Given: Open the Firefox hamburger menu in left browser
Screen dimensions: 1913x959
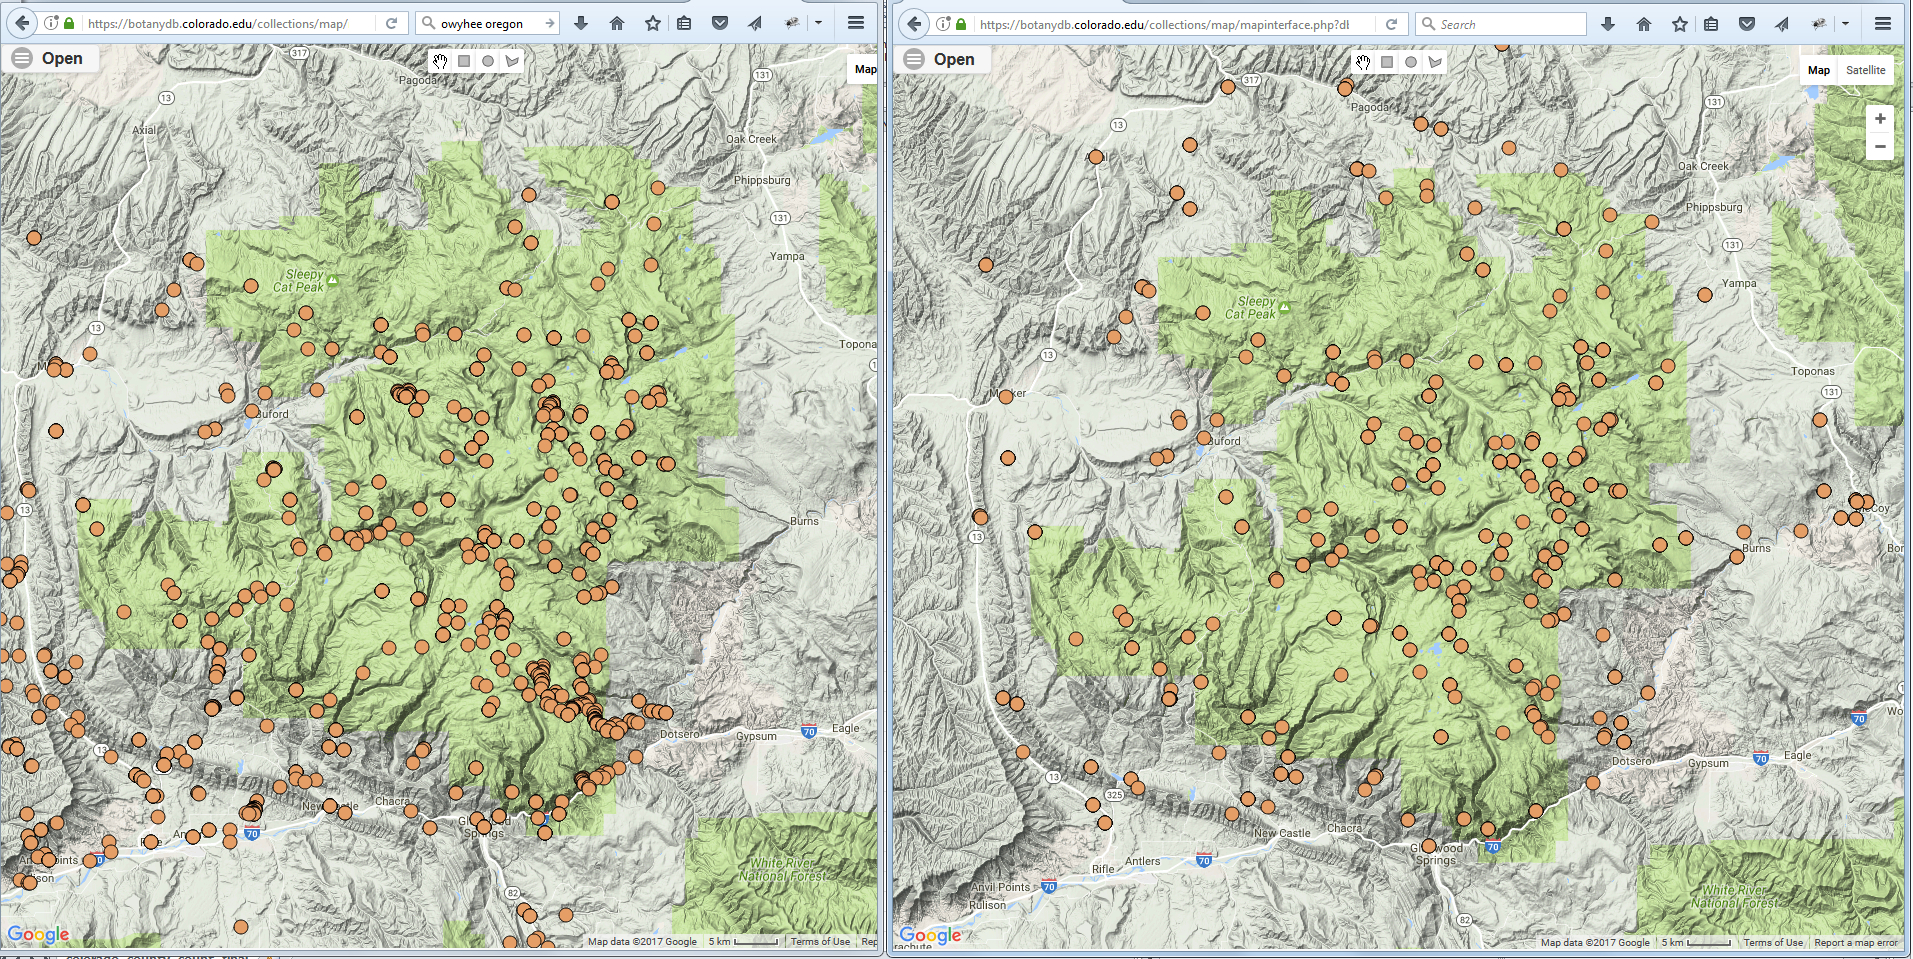Looking at the screenshot, I should 856,23.
